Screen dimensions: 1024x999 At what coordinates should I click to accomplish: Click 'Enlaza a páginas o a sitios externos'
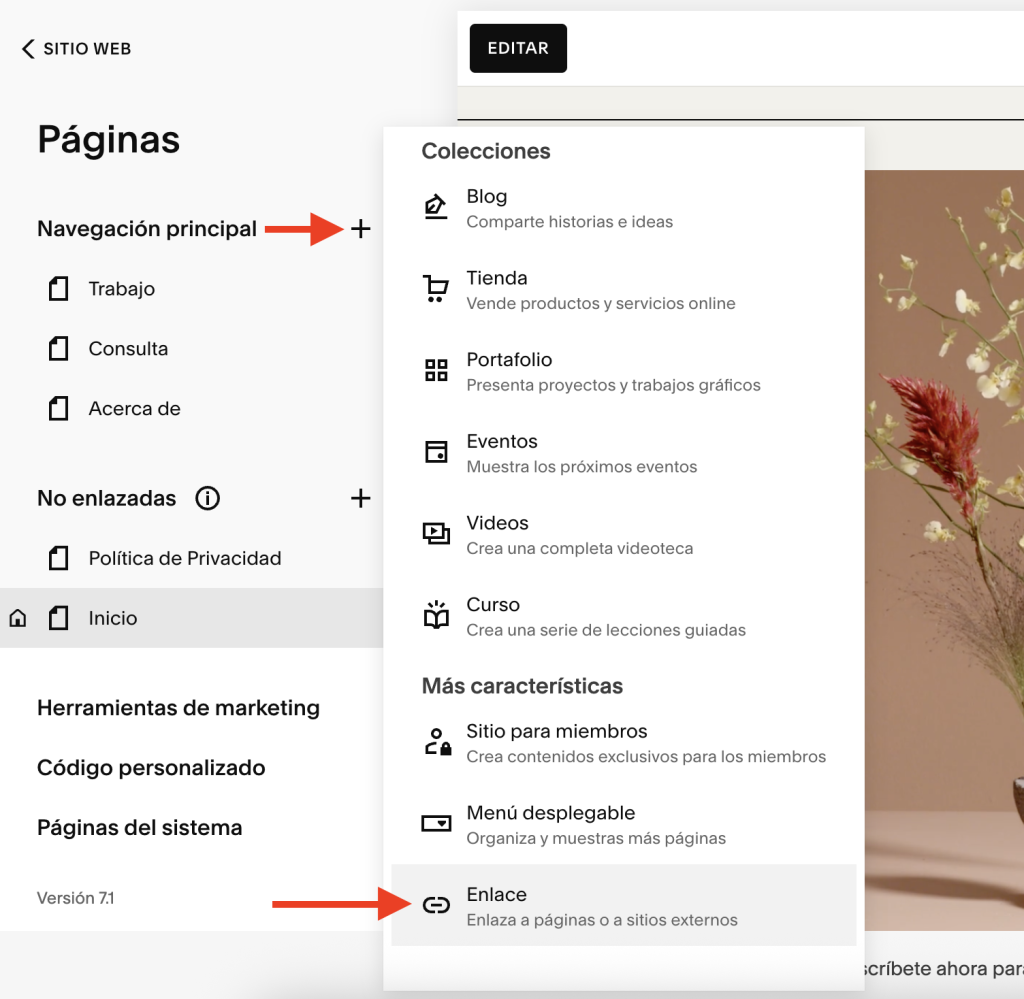point(602,920)
